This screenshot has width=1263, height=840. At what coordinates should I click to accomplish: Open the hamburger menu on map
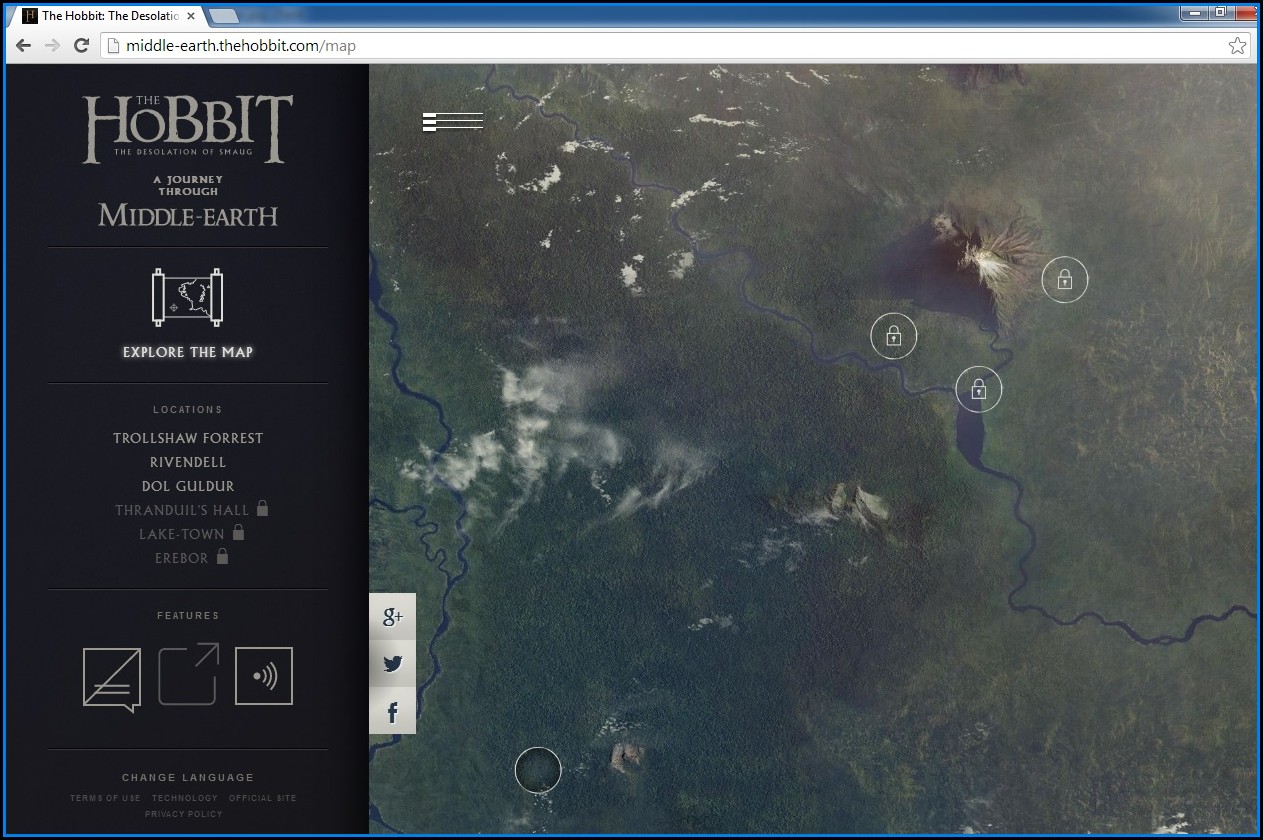pyautogui.click(x=452, y=122)
